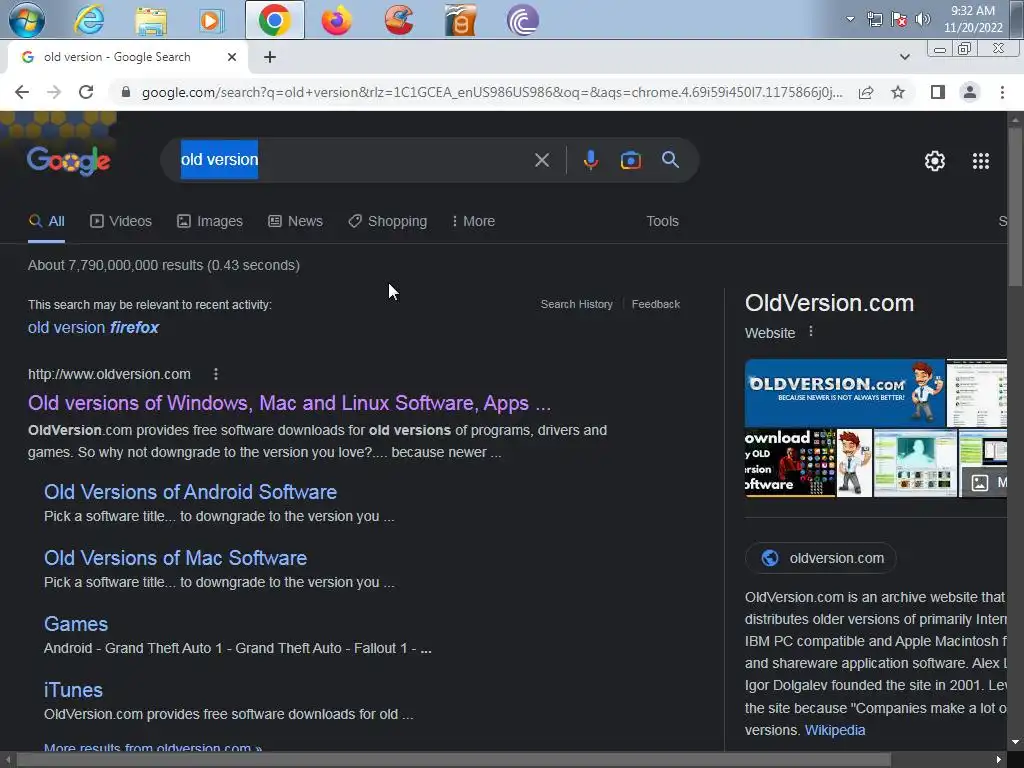Image resolution: width=1024 pixels, height=768 pixels.
Task: Switch to the Shopping tab
Action: click(387, 221)
